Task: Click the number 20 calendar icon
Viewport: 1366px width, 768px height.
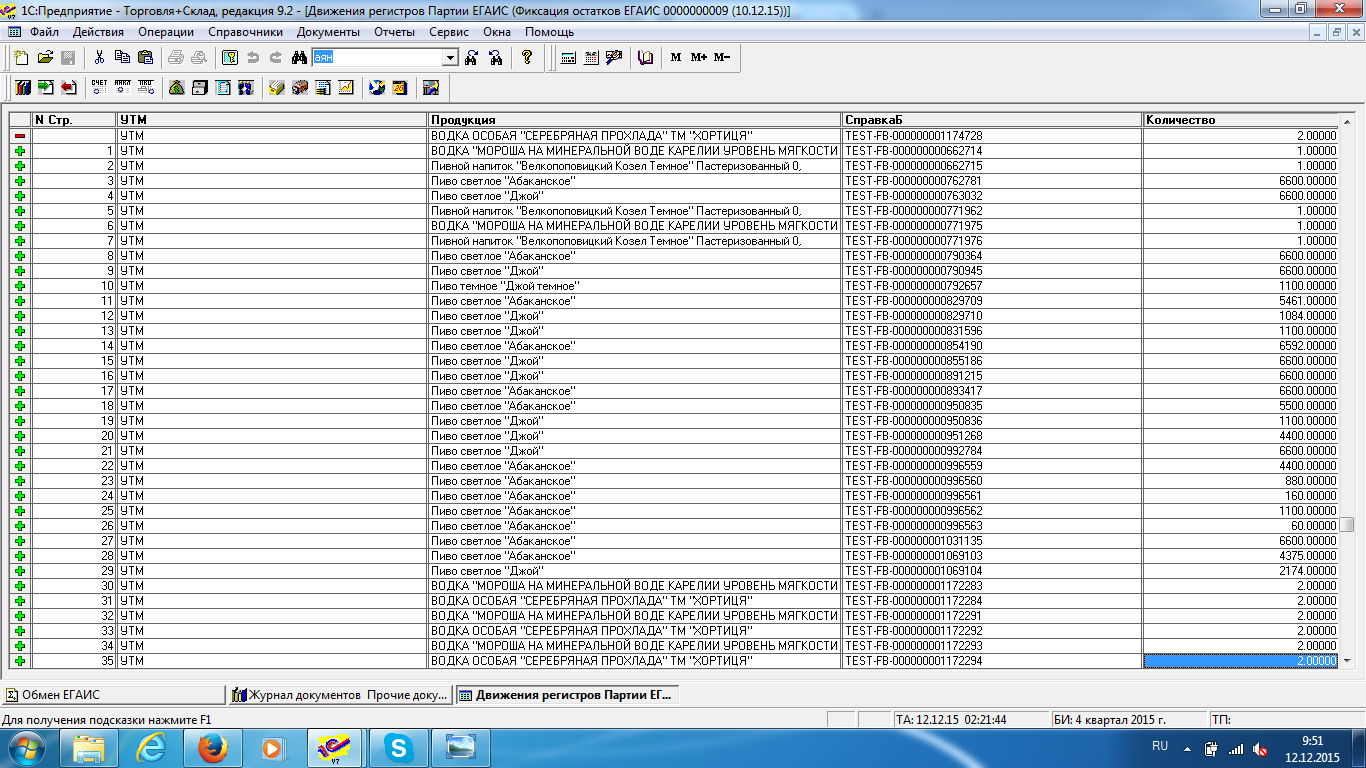Action: (399, 87)
